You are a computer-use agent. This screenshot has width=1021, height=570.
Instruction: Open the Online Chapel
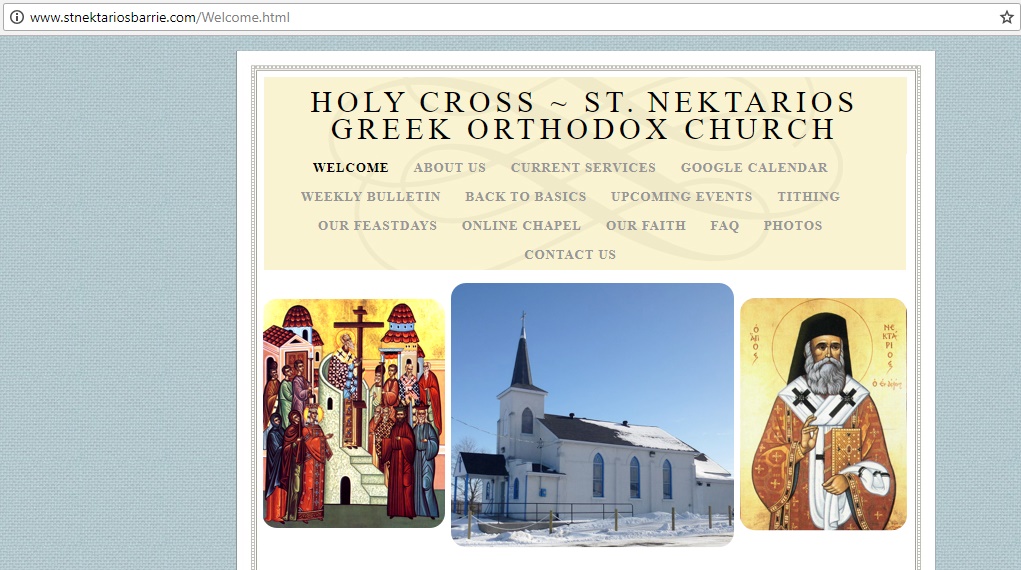tap(521, 225)
